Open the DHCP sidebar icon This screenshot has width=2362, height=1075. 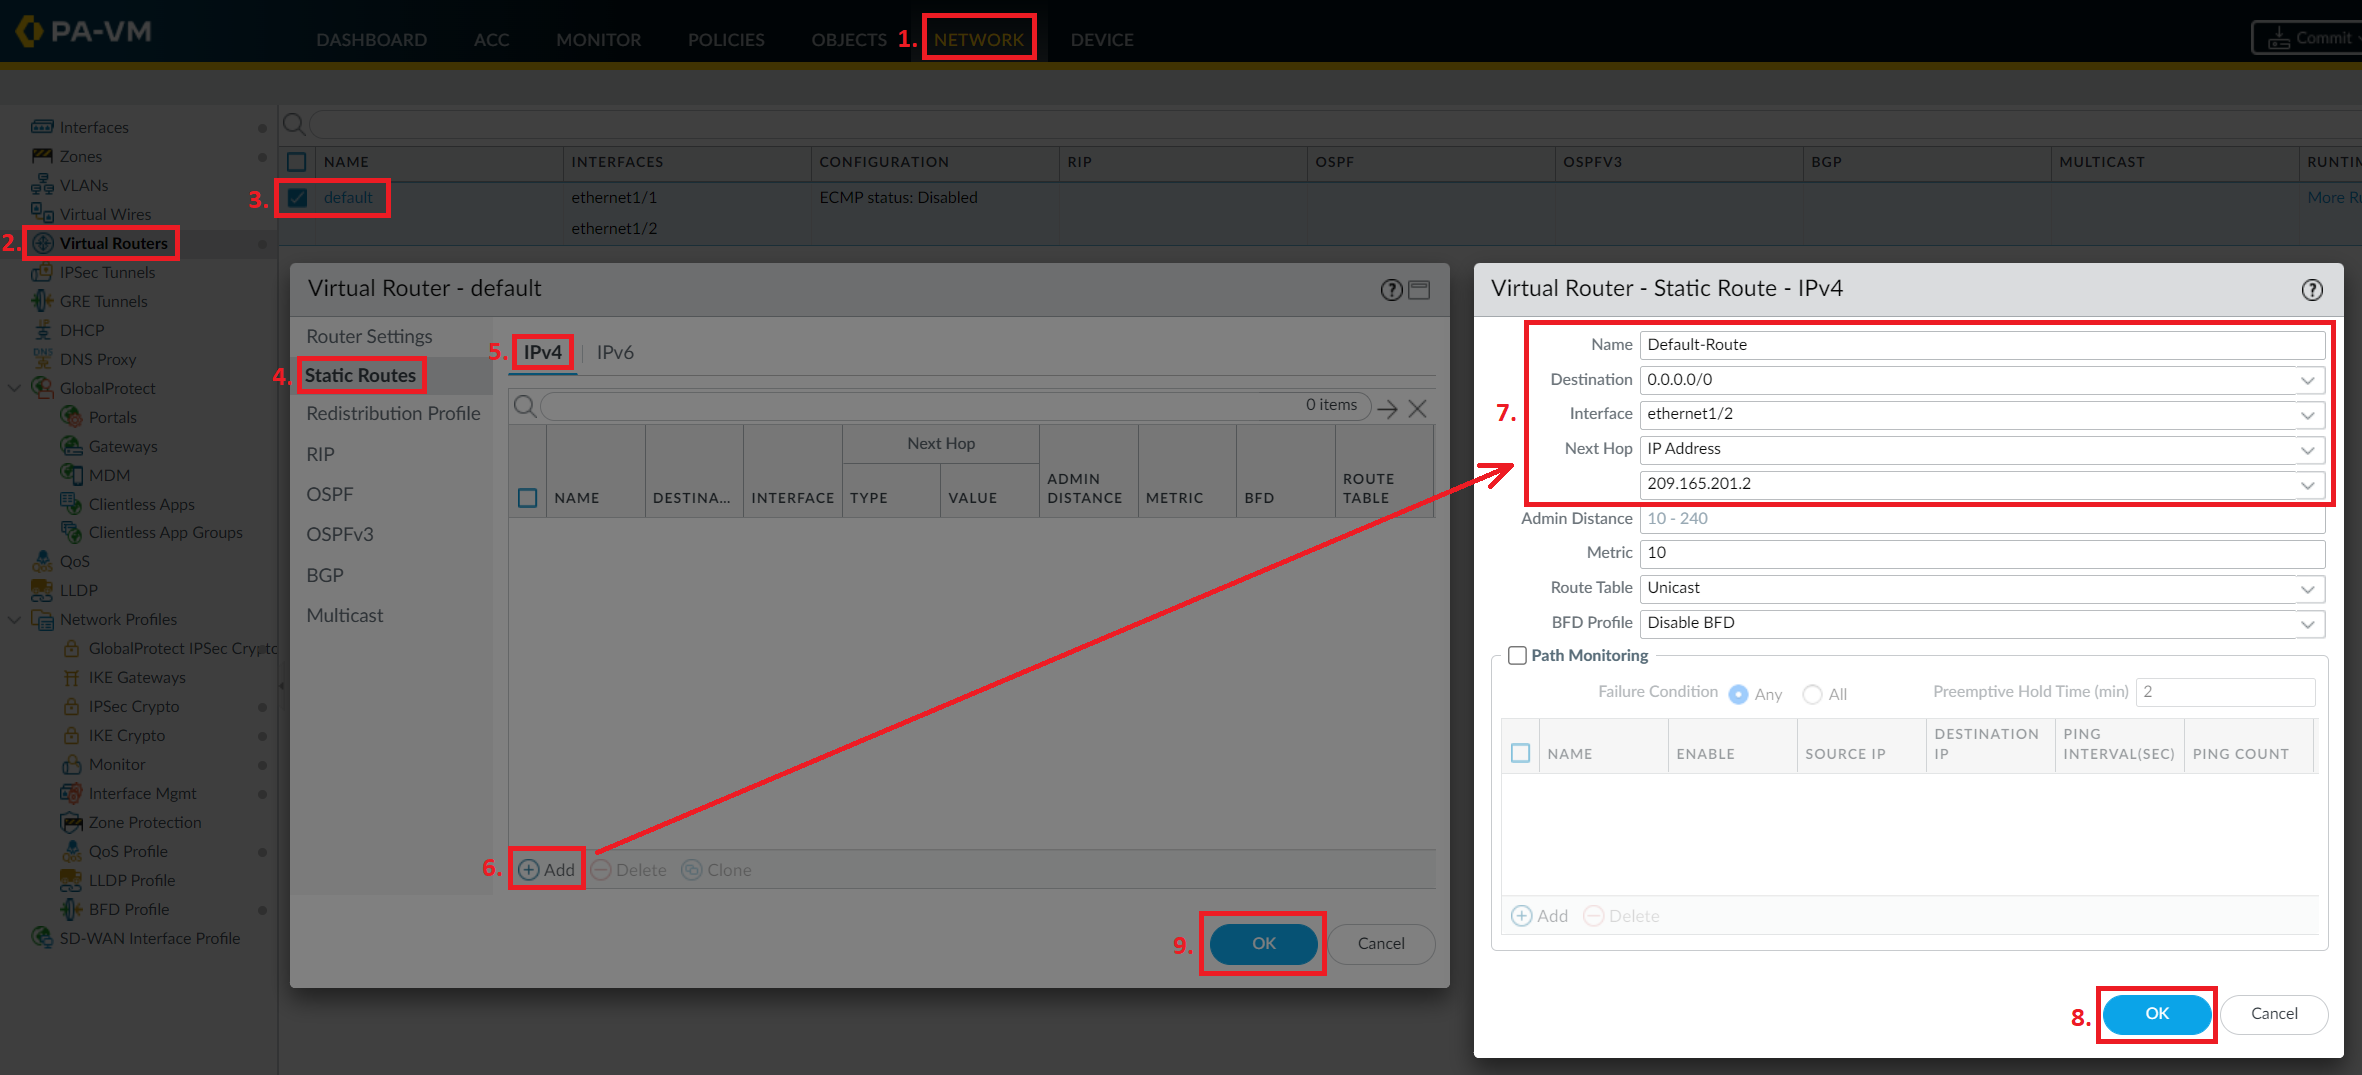42,330
